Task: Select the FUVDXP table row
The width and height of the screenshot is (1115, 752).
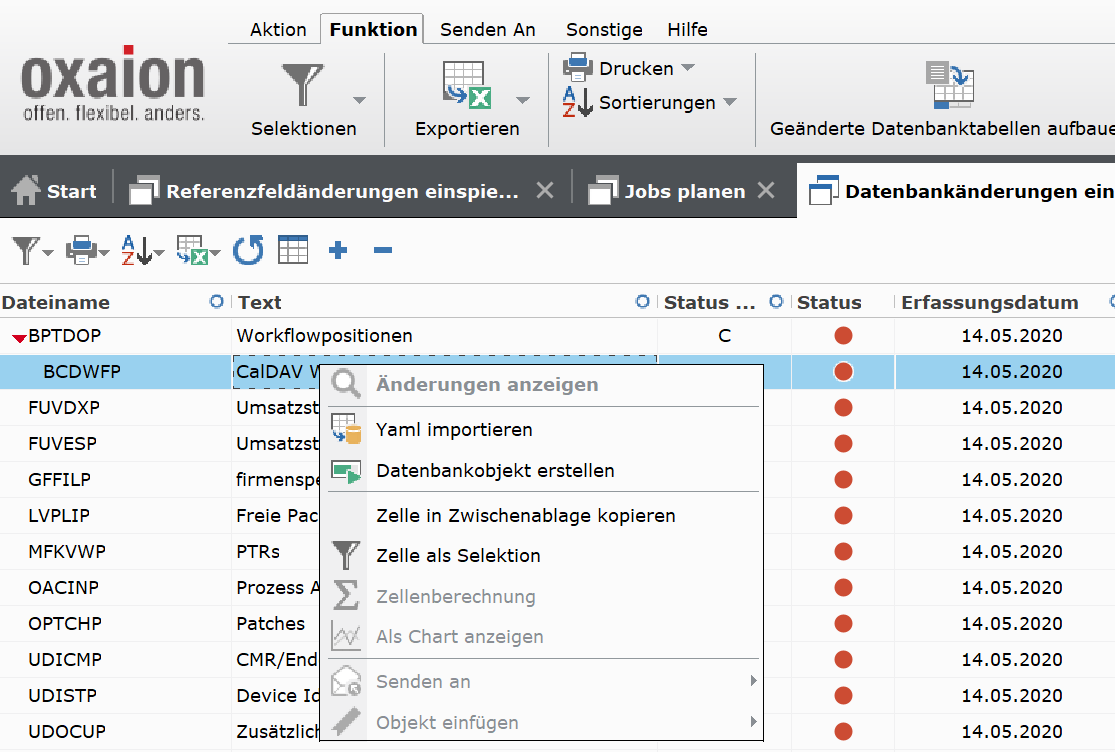Action: click(64, 408)
